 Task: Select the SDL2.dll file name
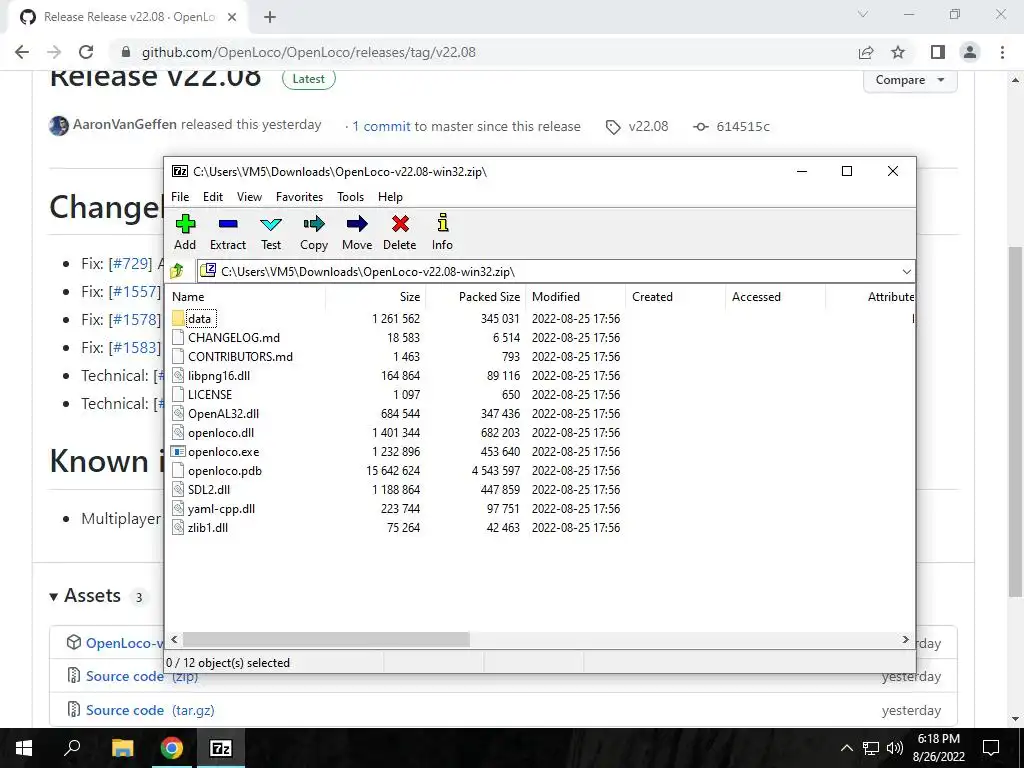coord(209,490)
